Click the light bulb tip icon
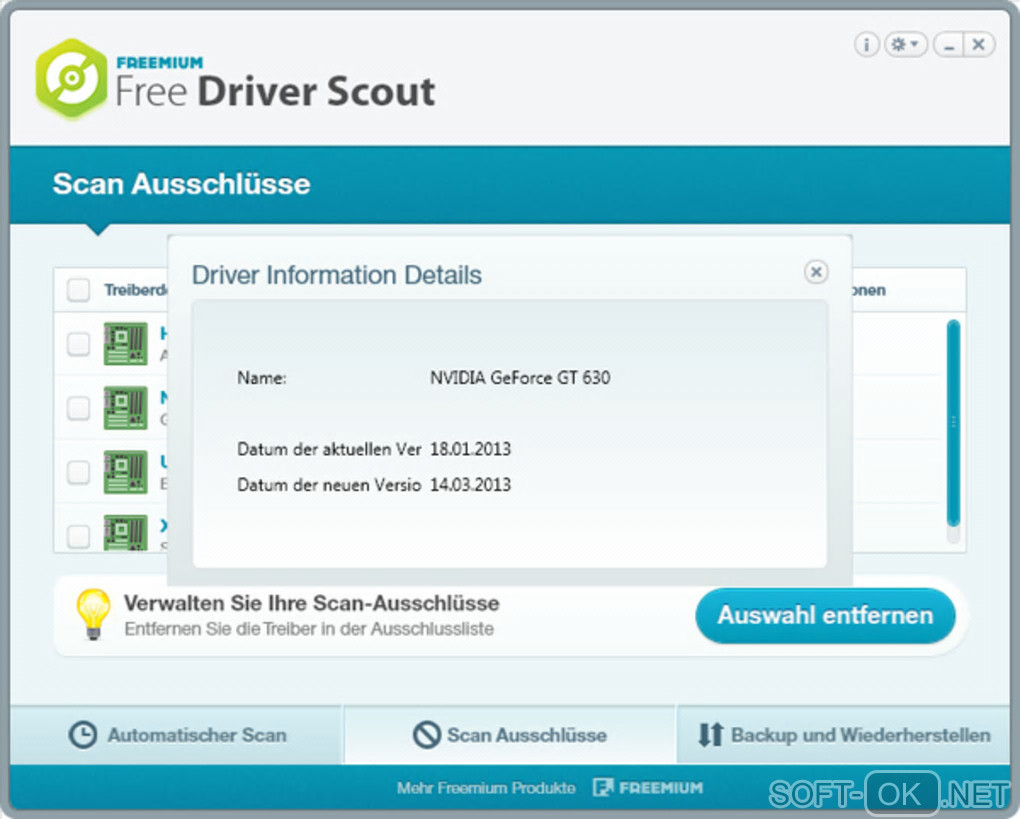The height and width of the screenshot is (819, 1020). 93,614
